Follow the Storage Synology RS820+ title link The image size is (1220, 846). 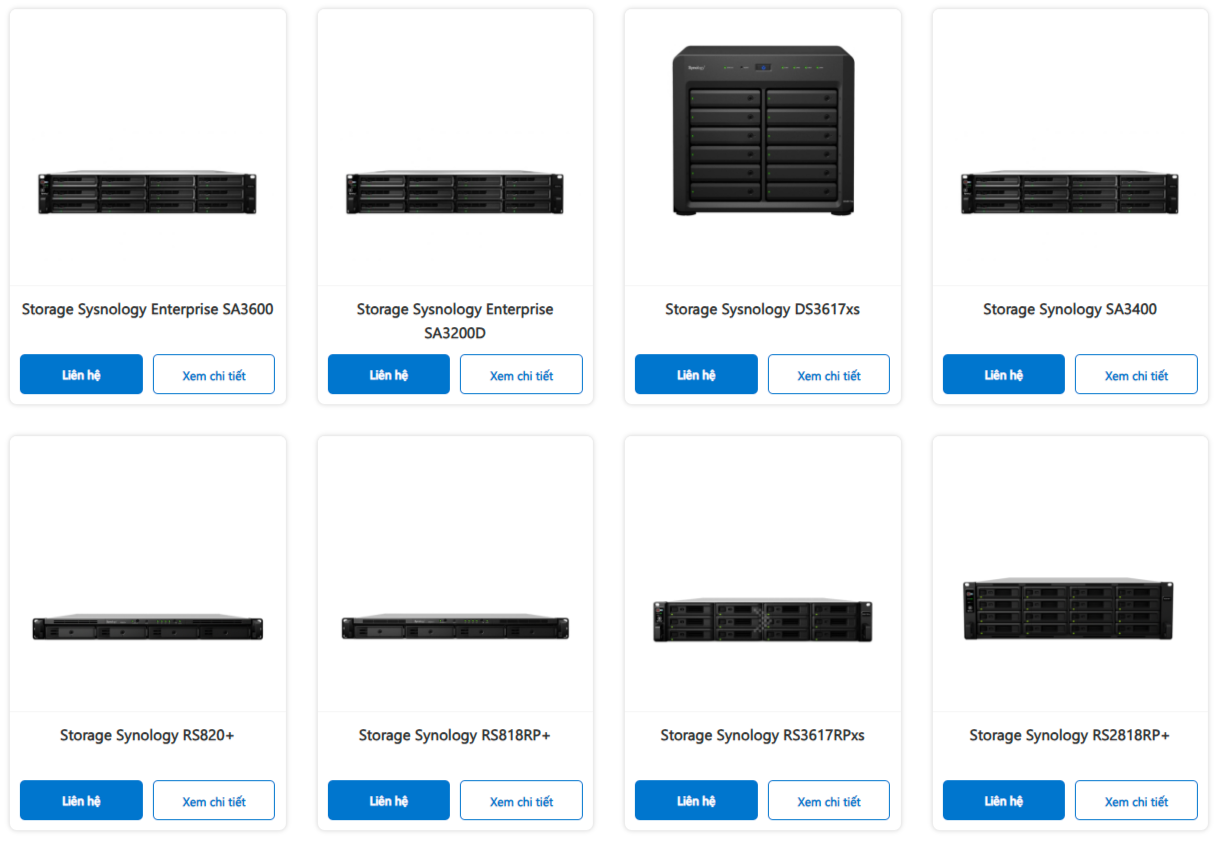(147, 736)
